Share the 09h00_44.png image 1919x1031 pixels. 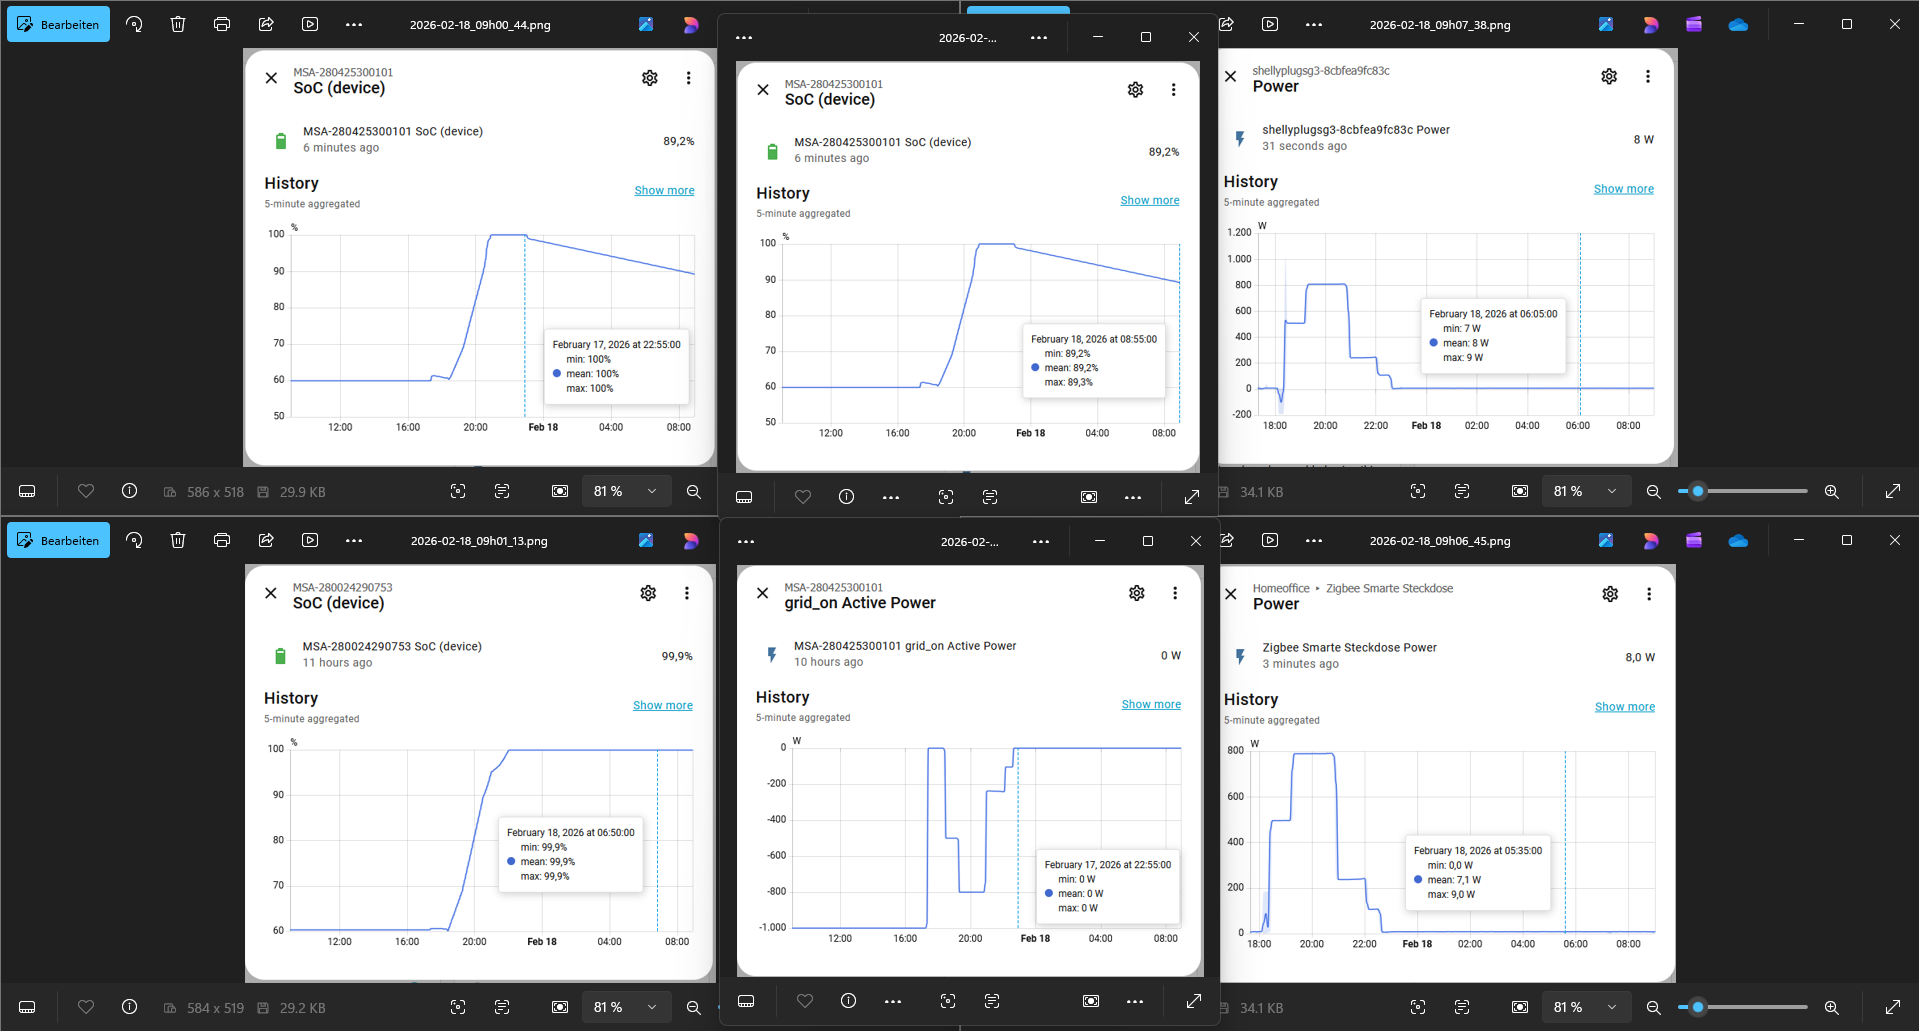[266, 25]
